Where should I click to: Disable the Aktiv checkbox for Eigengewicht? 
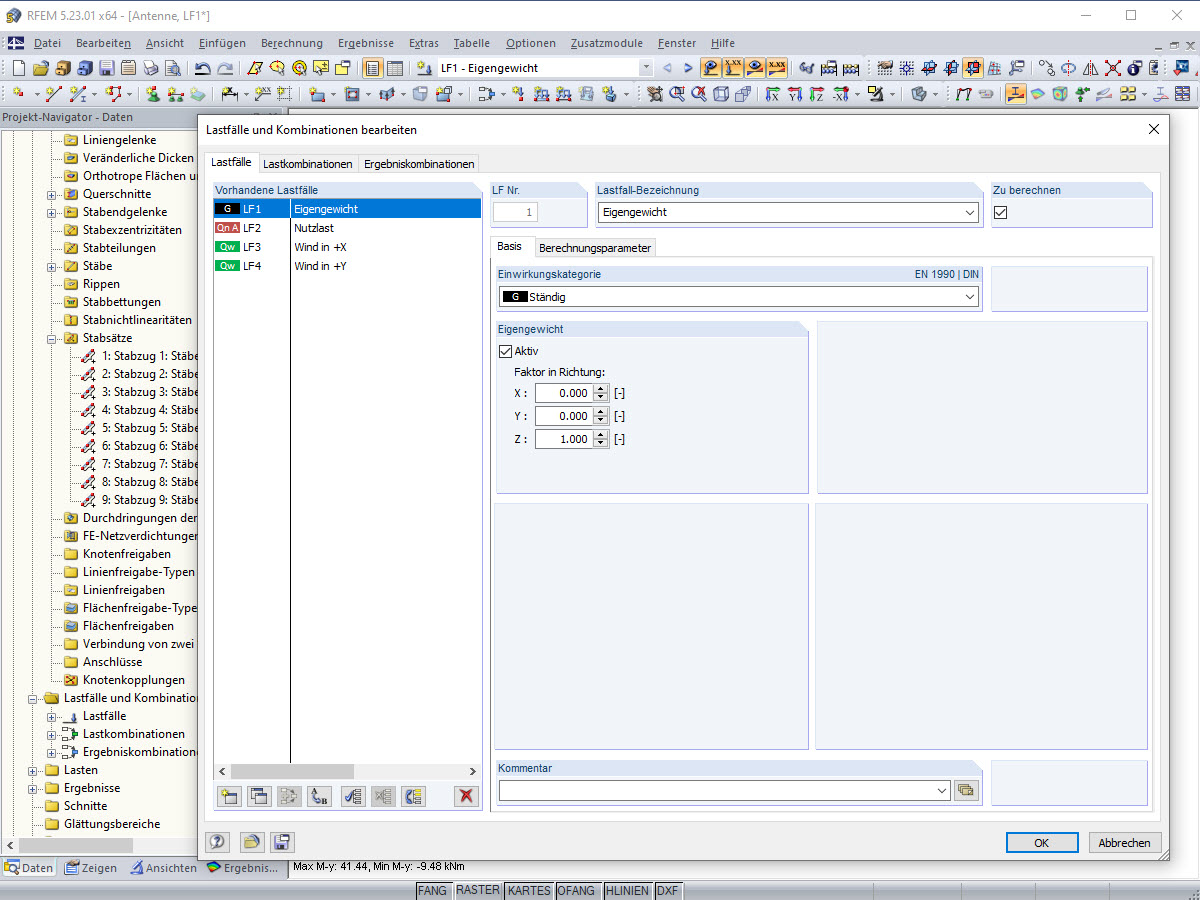pos(506,351)
